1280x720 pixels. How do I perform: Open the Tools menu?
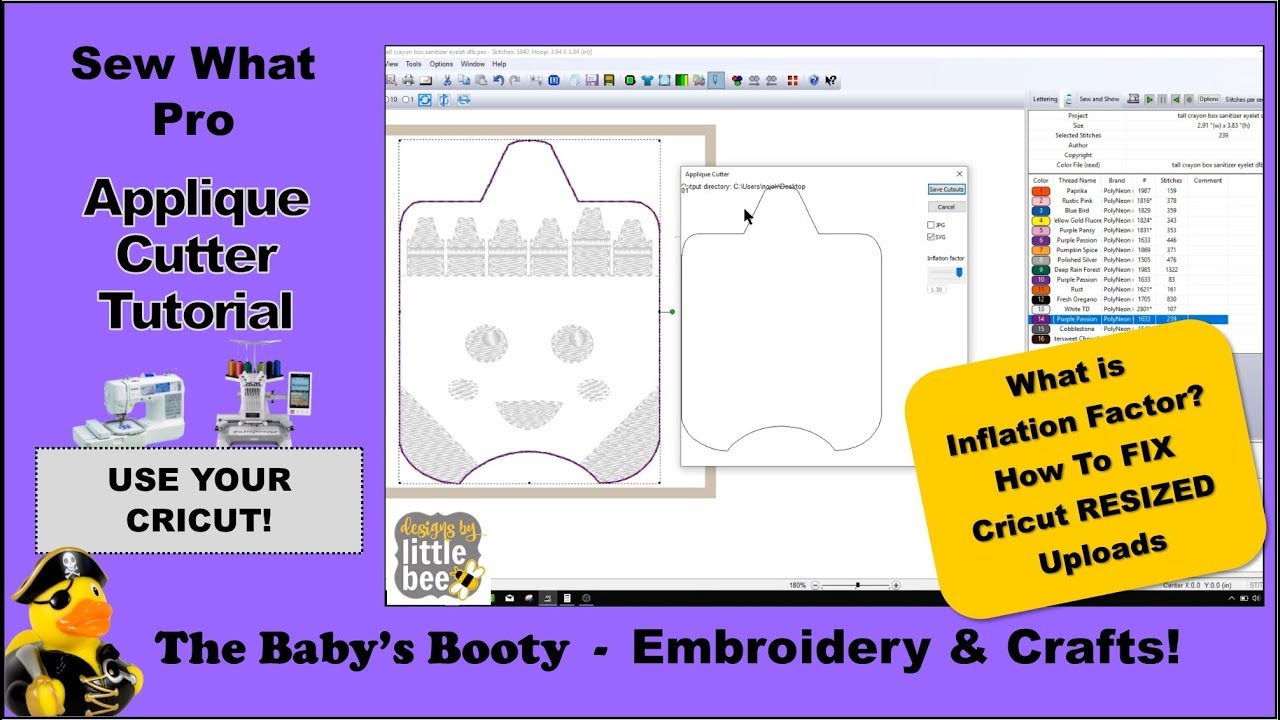click(x=413, y=64)
